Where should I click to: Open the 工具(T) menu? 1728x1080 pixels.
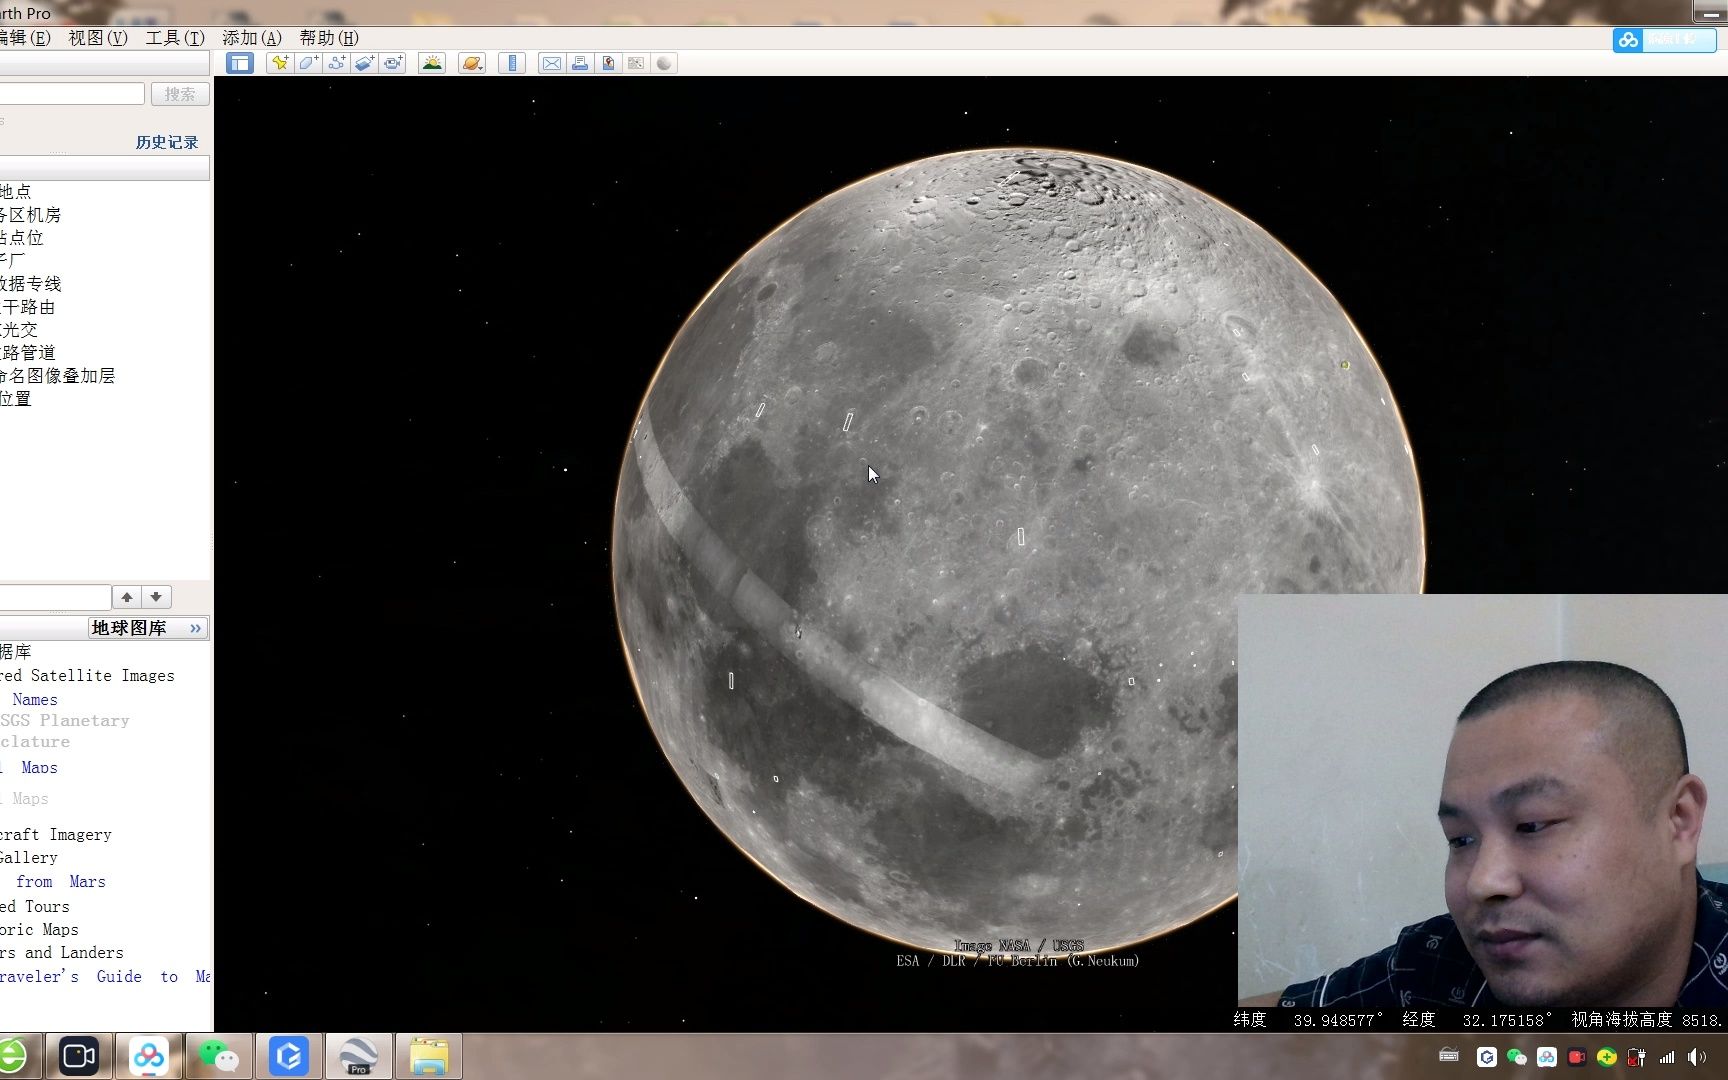coord(175,38)
